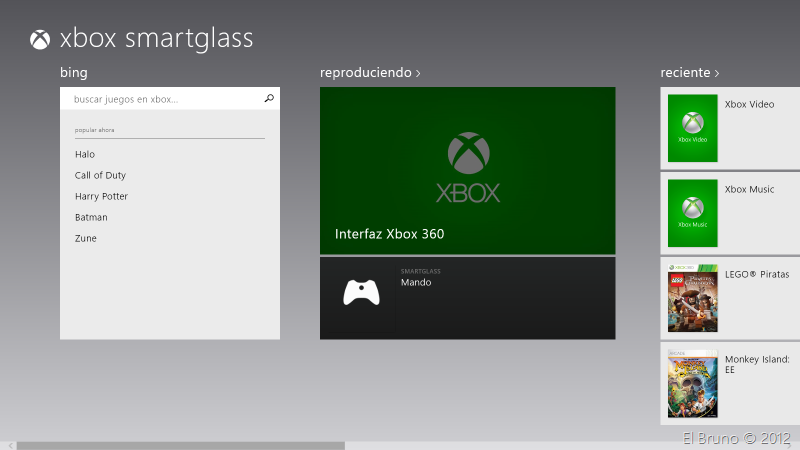Image resolution: width=800 pixels, height=450 pixels.
Task: Click the horizontal scrollbar thumb
Action: (x=180, y=445)
